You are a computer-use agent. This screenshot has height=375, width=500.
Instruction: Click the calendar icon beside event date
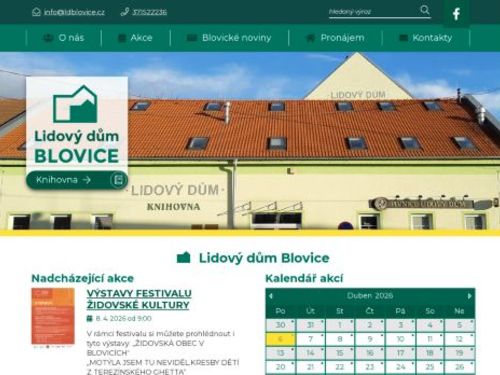point(89,319)
